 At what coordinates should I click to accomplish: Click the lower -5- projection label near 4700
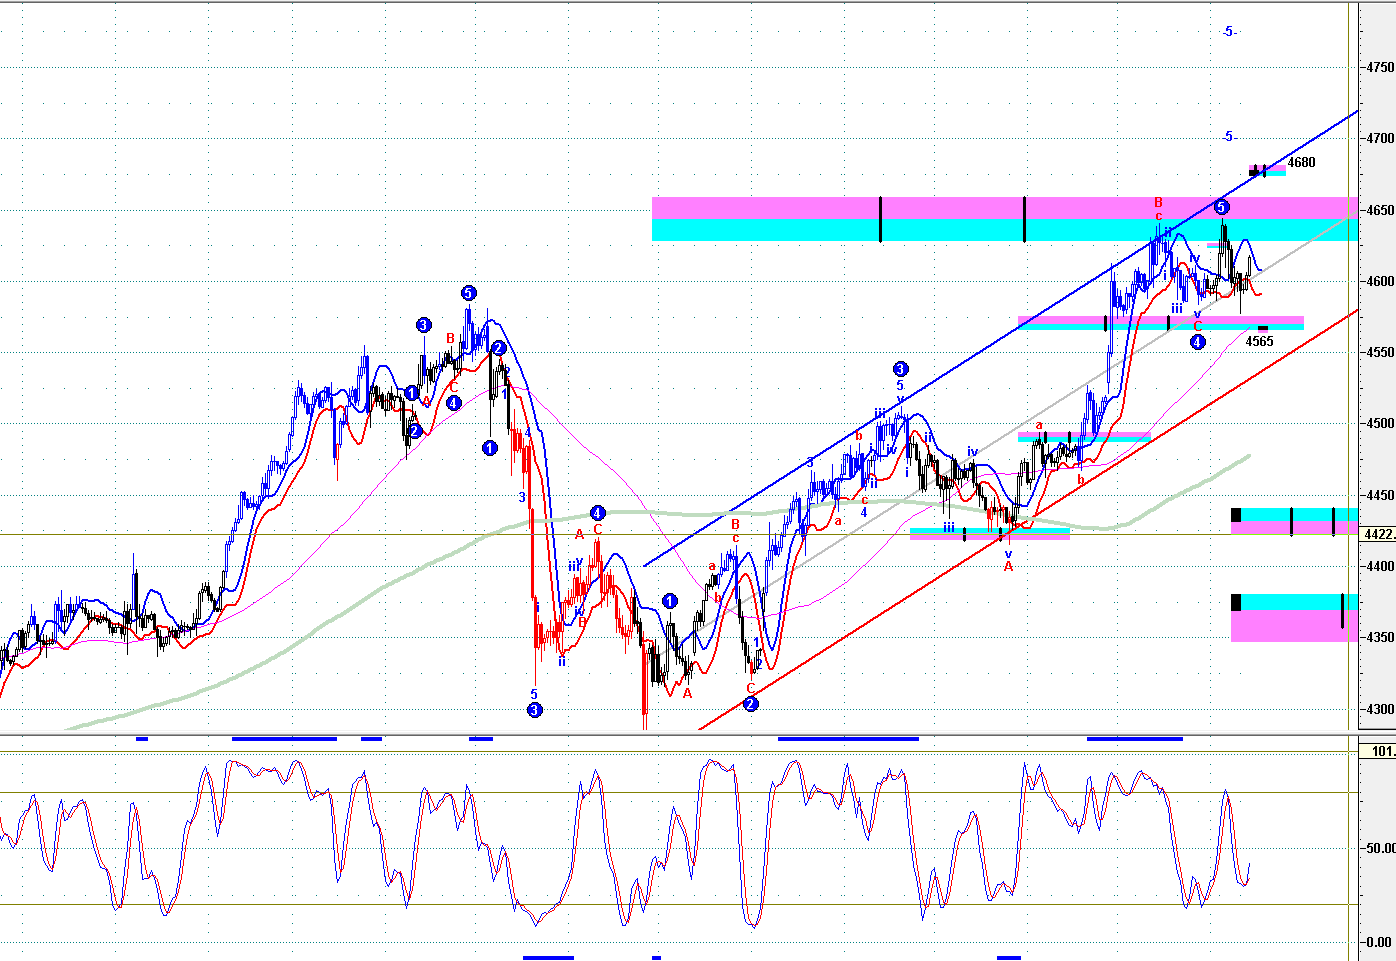1229,137
